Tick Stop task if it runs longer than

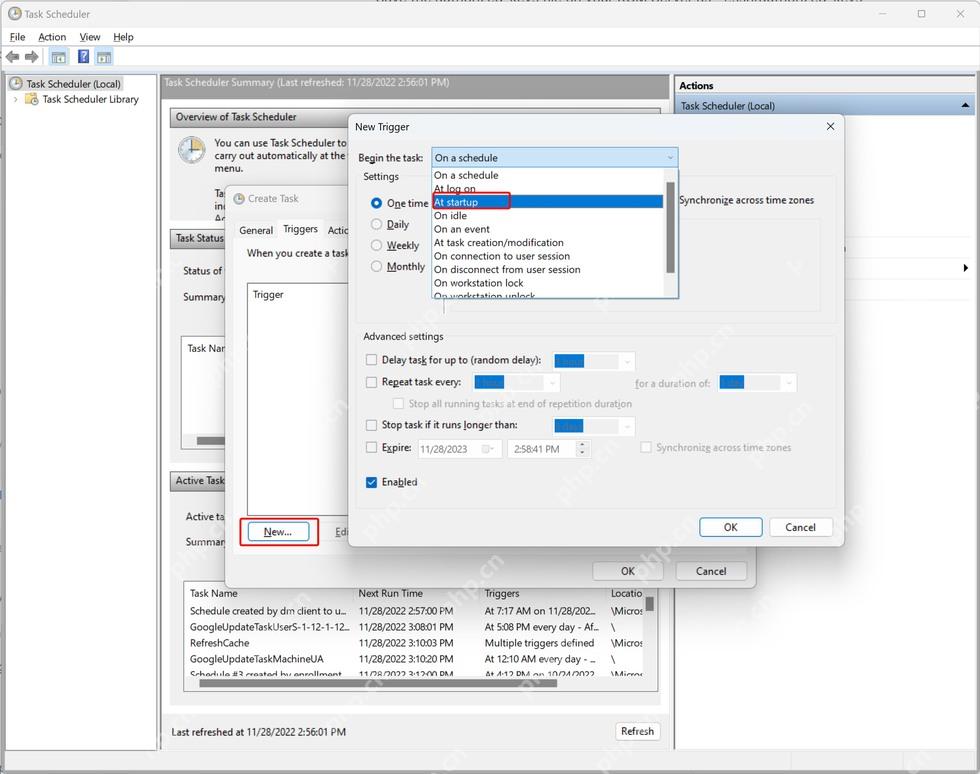(371, 425)
